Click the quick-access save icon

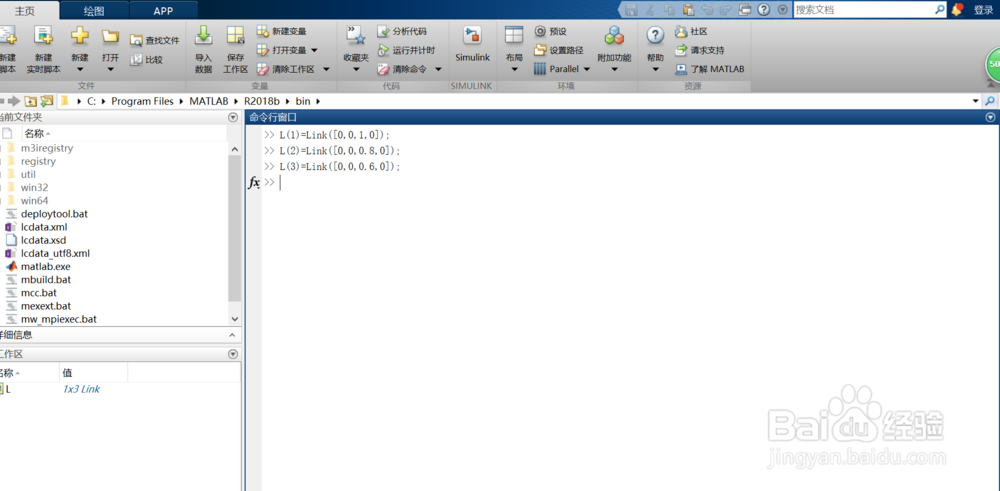click(631, 10)
